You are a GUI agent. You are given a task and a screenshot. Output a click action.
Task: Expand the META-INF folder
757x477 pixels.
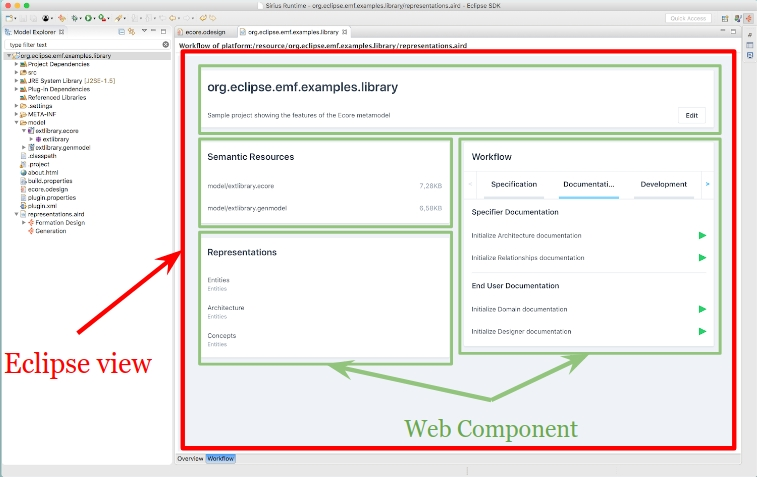tap(16, 114)
